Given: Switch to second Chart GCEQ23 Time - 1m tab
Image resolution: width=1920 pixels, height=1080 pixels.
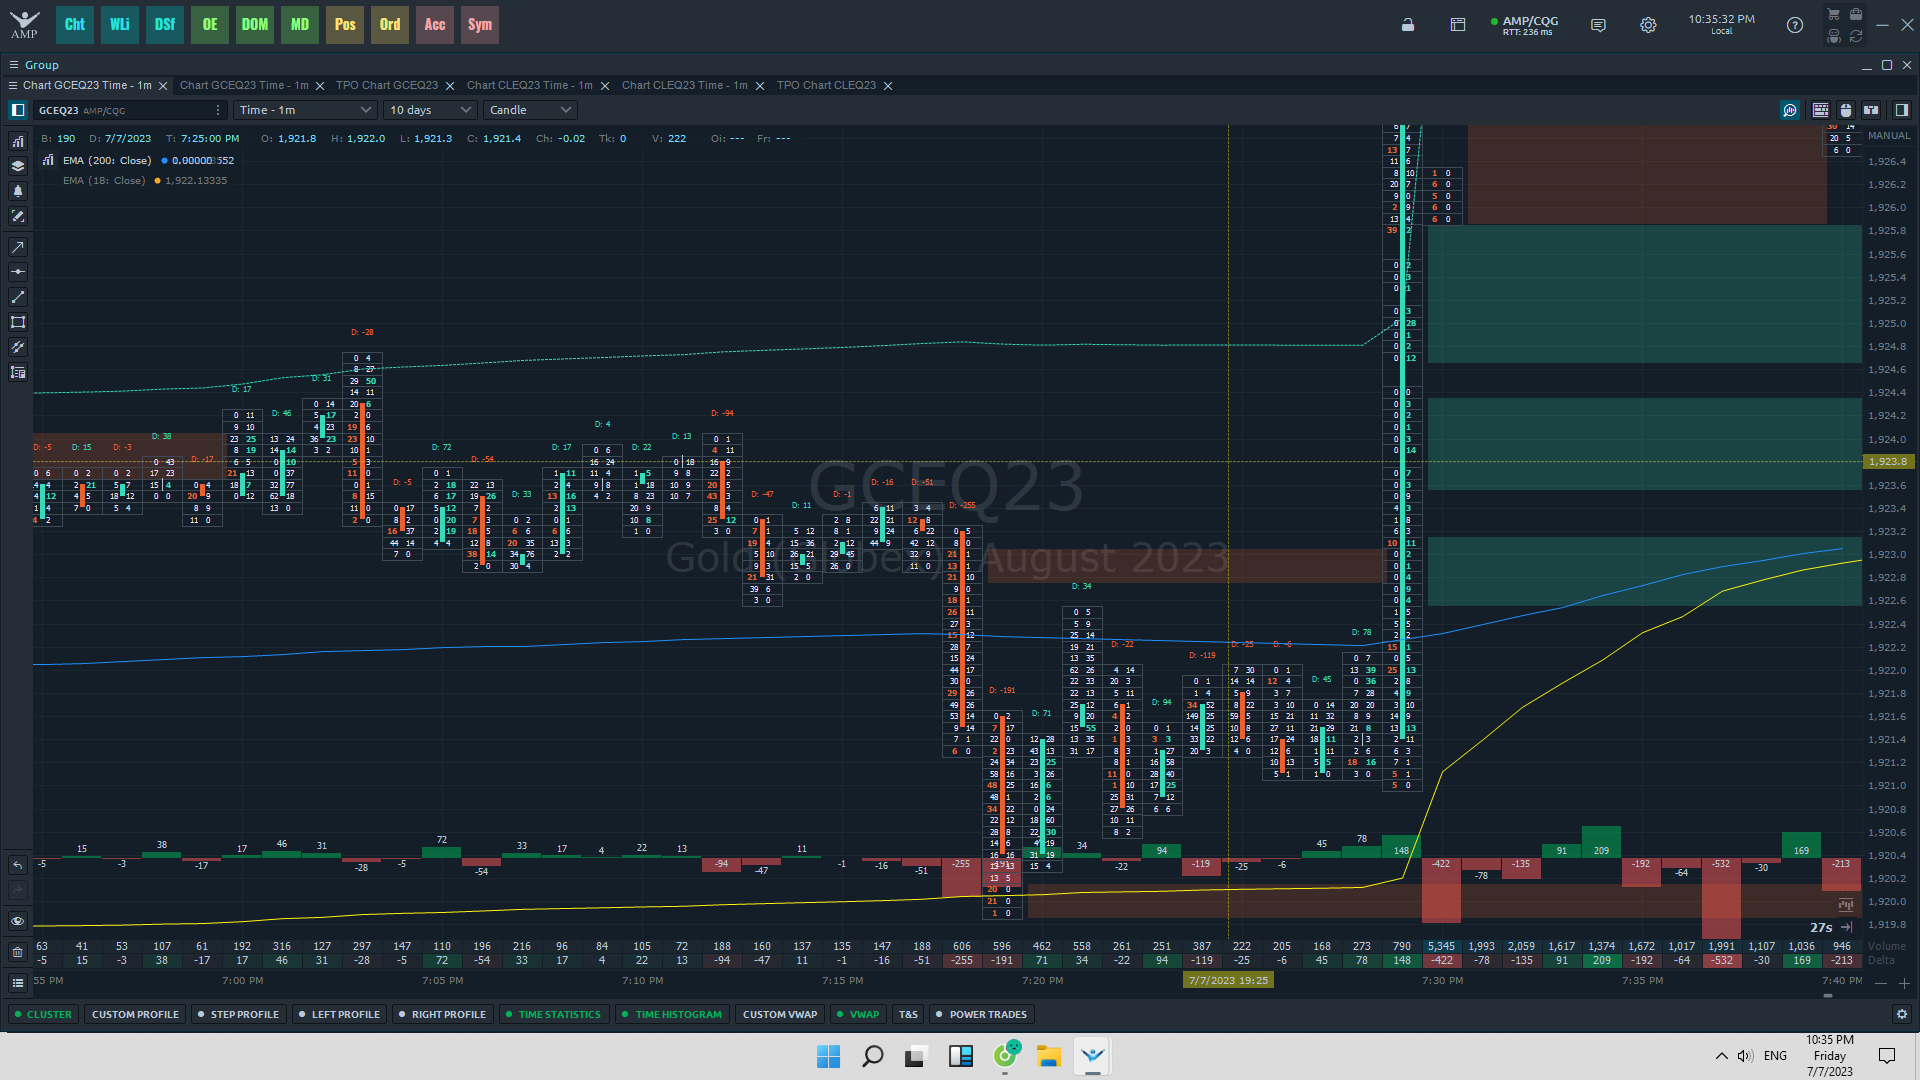Looking at the screenshot, I should point(244,85).
